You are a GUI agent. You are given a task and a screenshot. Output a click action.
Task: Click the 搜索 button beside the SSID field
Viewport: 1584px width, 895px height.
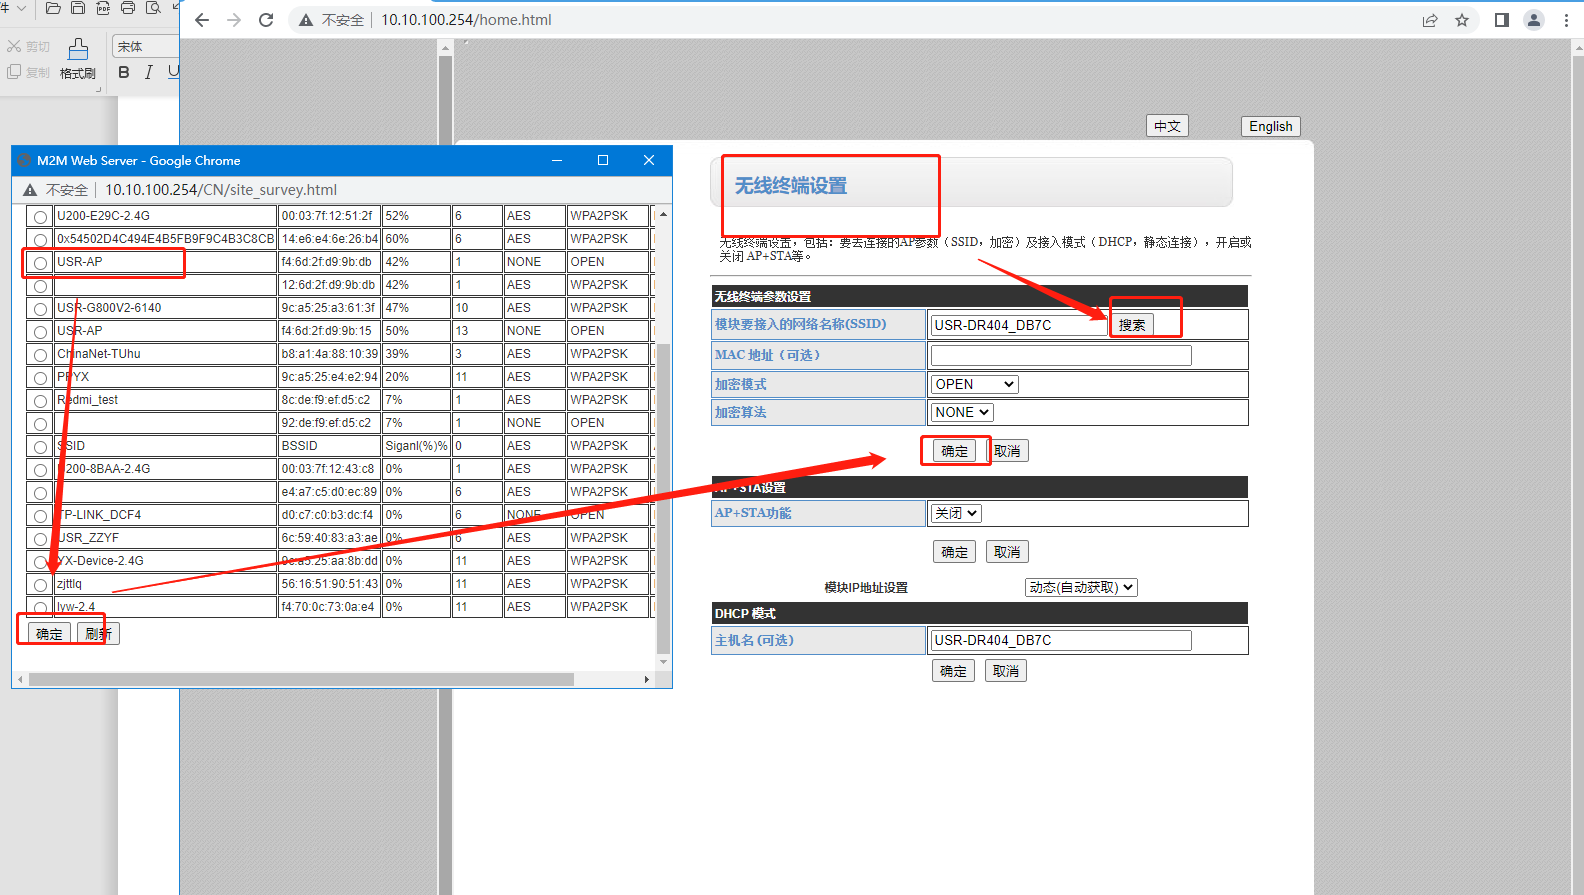pyautogui.click(x=1132, y=325)
